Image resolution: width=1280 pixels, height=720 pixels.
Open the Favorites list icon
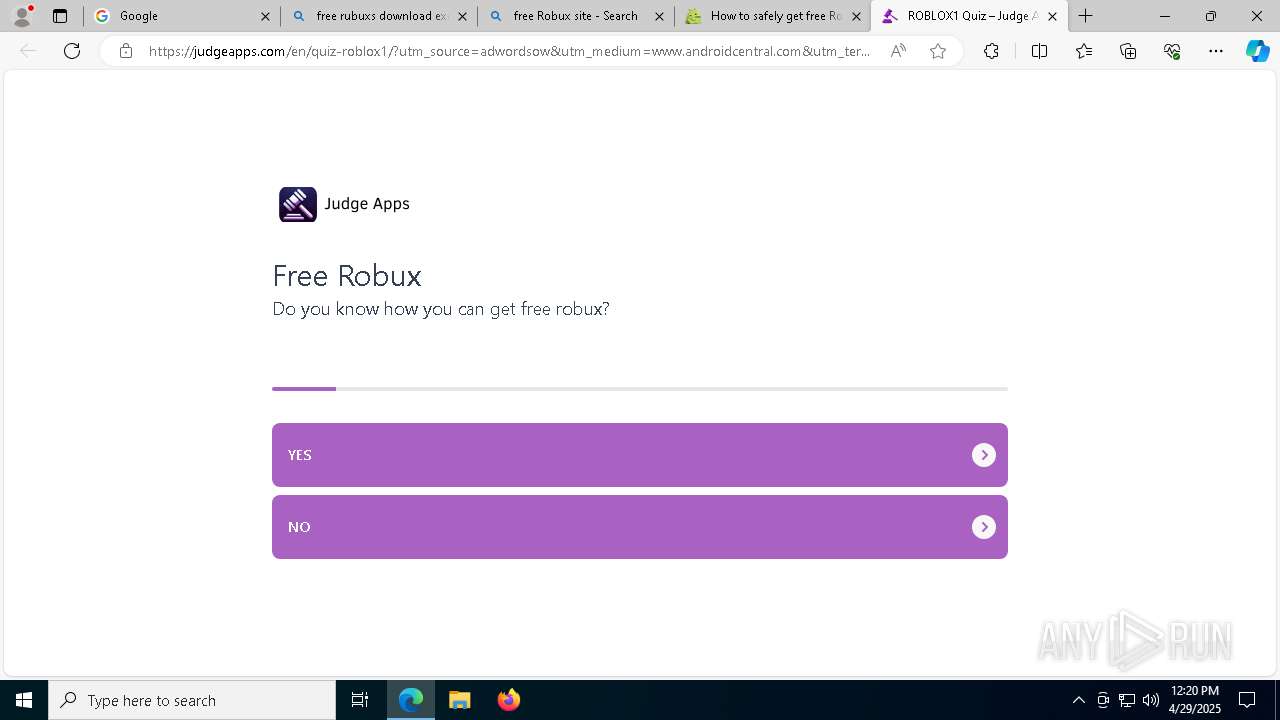click(1084, 51)
